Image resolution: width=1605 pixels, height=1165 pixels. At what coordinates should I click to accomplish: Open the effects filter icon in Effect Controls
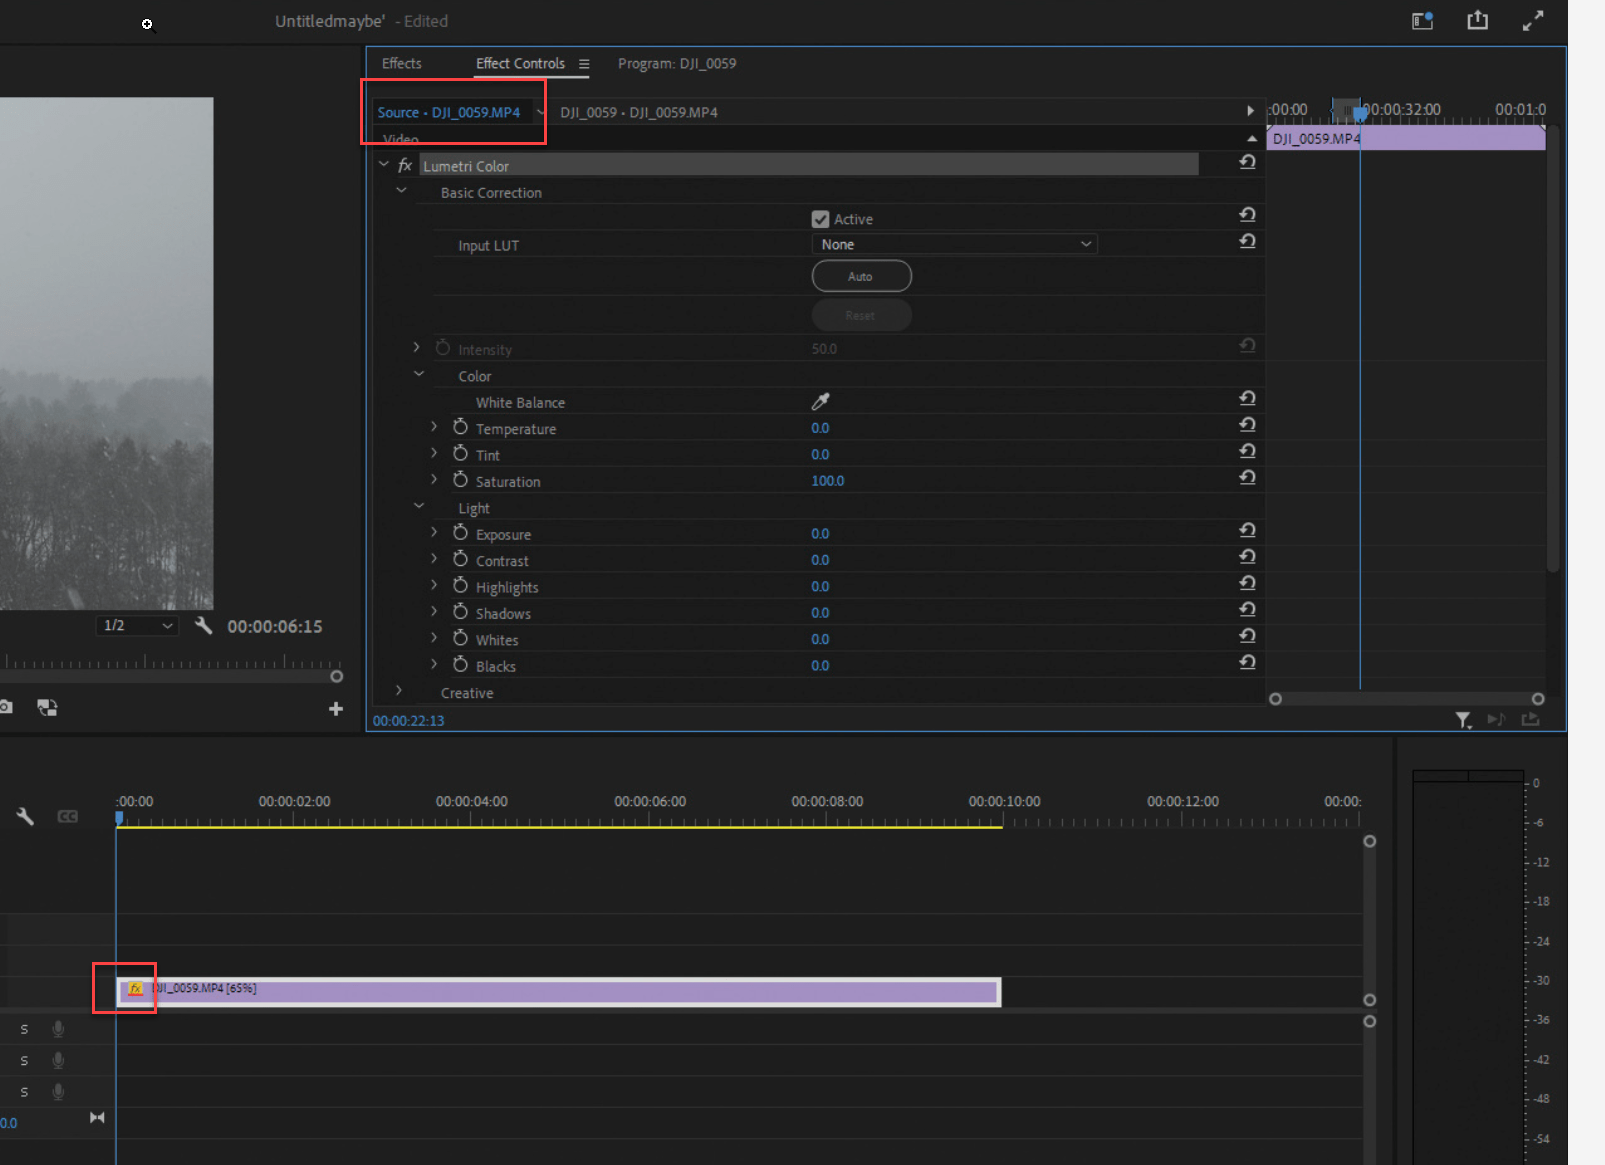click(x=1463, y=720)
